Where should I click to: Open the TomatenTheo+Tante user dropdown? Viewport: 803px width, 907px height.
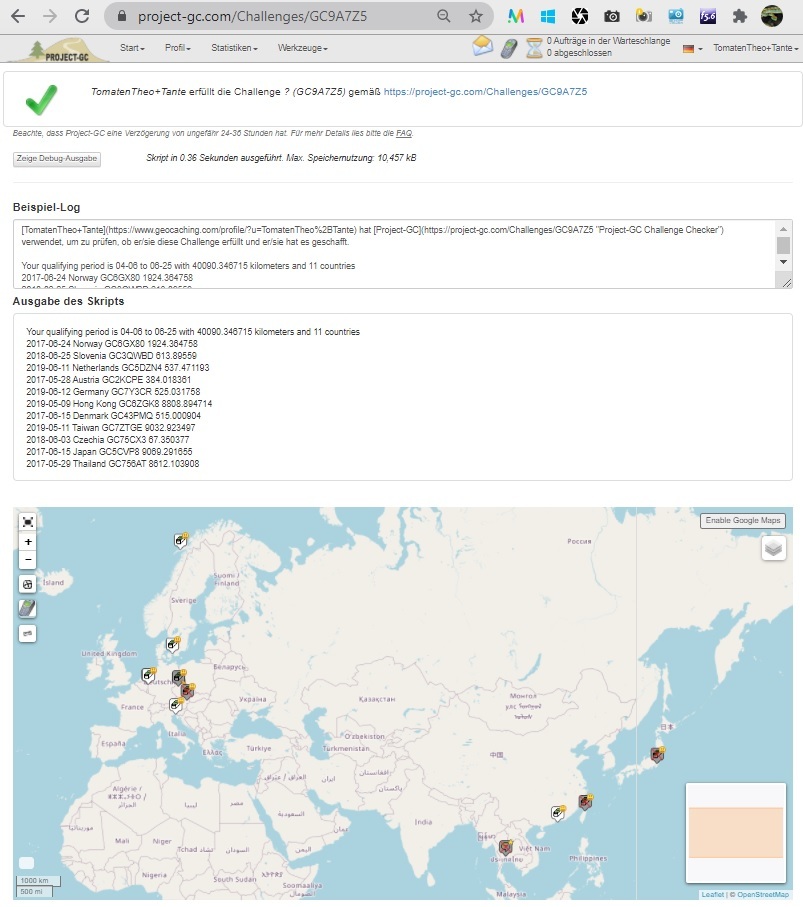pyautogui.click(x=756, y=48)
